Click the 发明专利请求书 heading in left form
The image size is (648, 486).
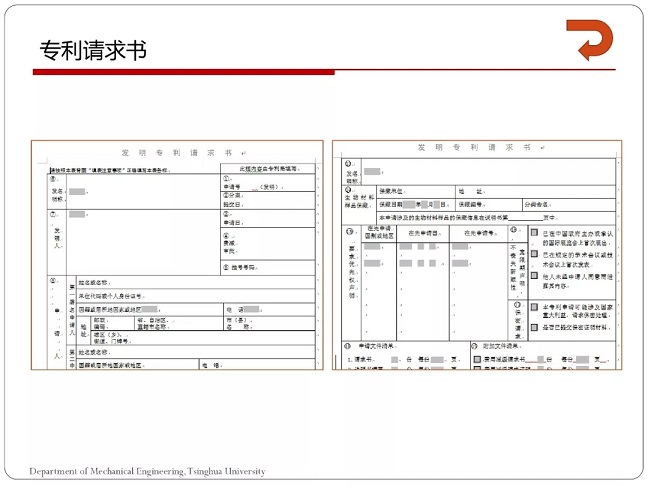click(x=176, y=153)
